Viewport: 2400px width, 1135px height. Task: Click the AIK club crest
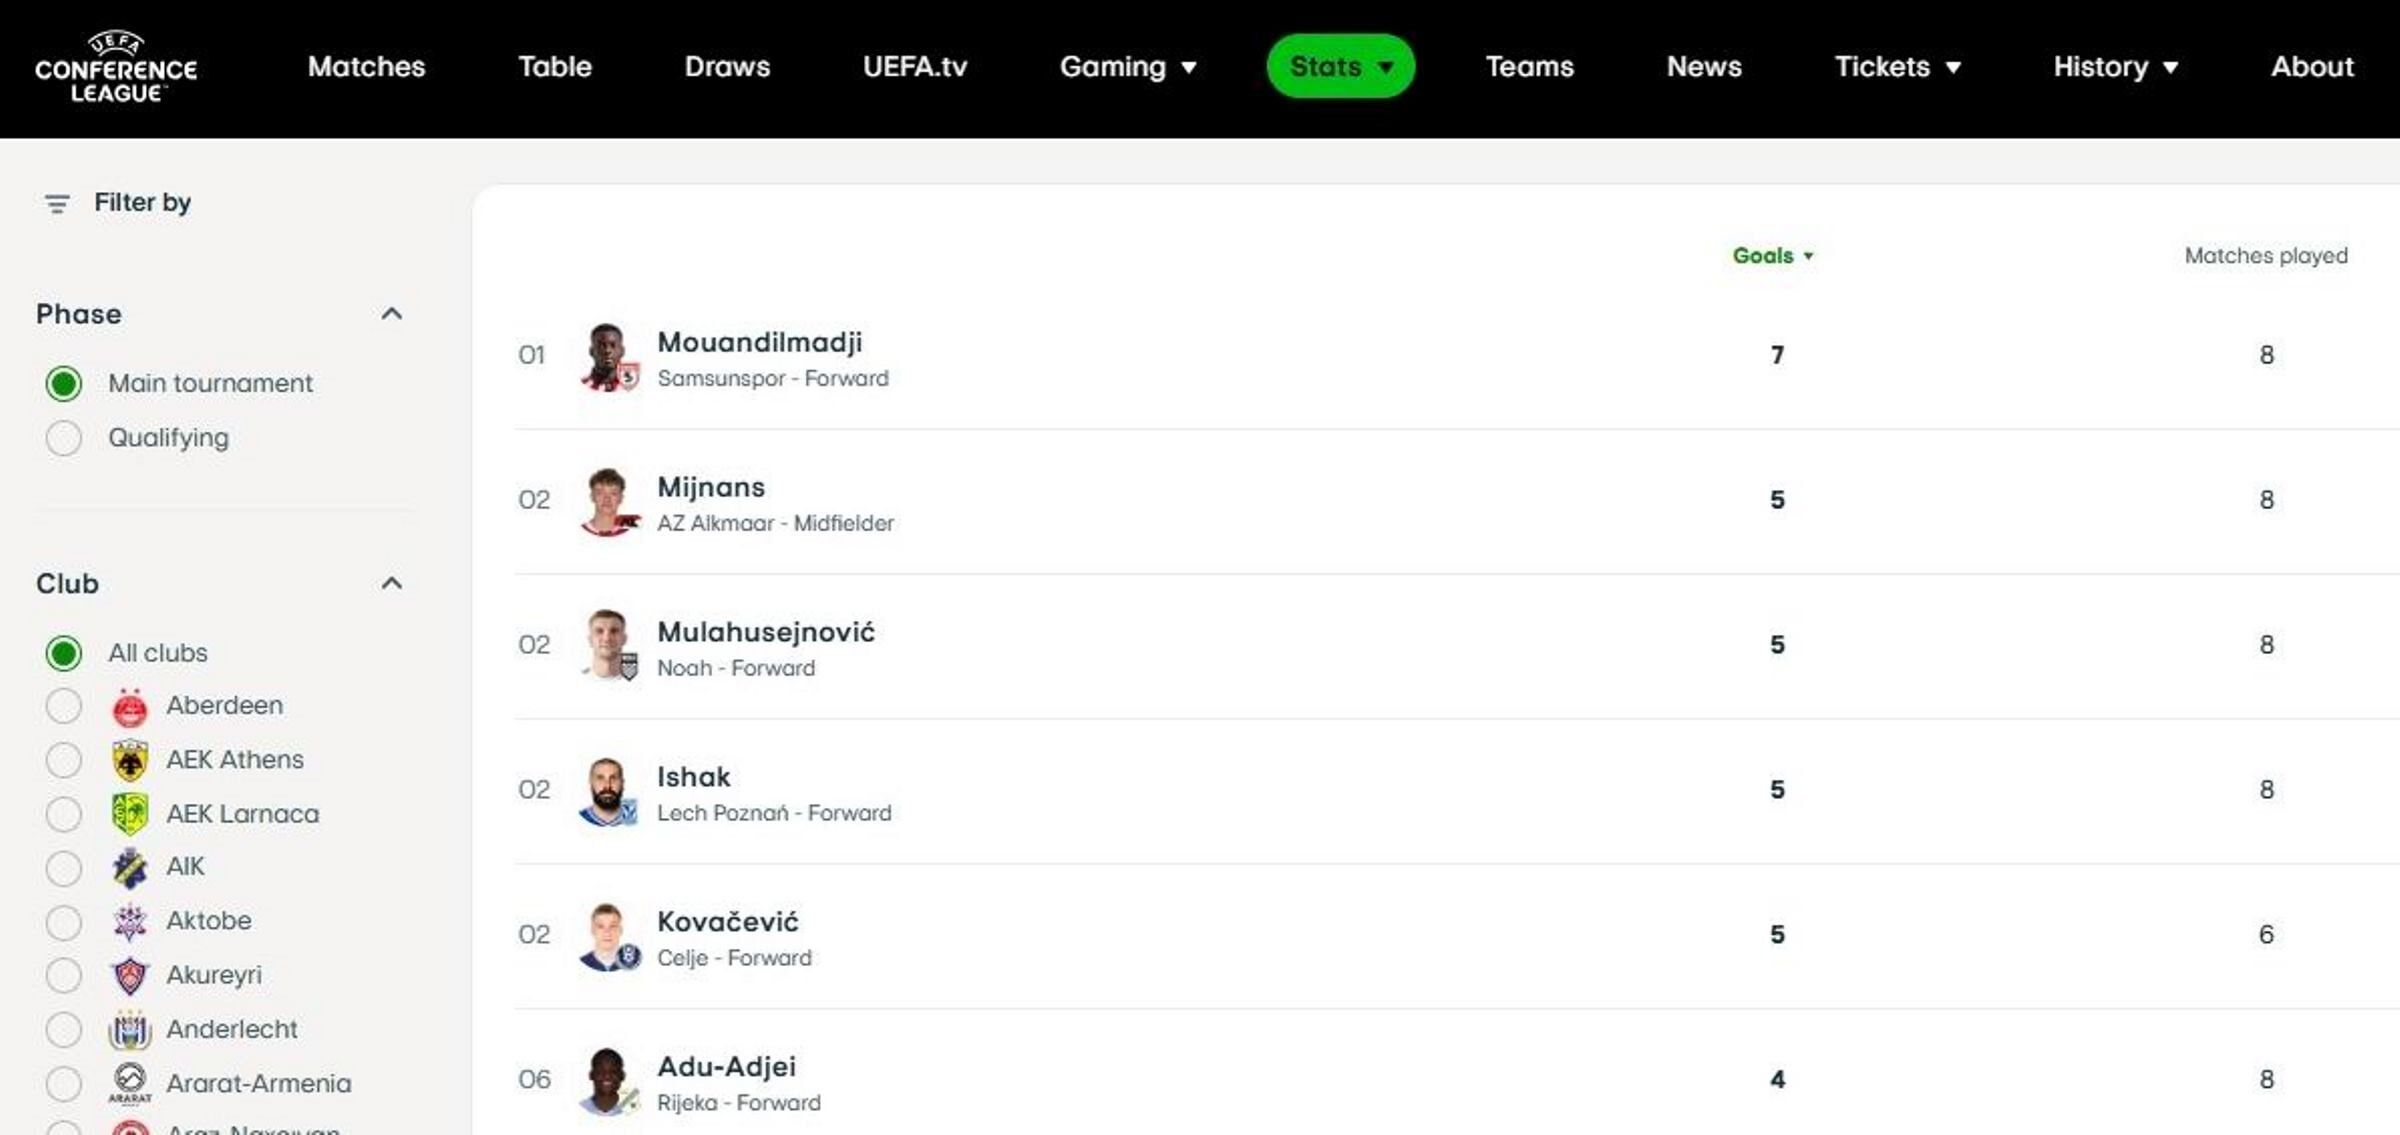click(130, 868)
